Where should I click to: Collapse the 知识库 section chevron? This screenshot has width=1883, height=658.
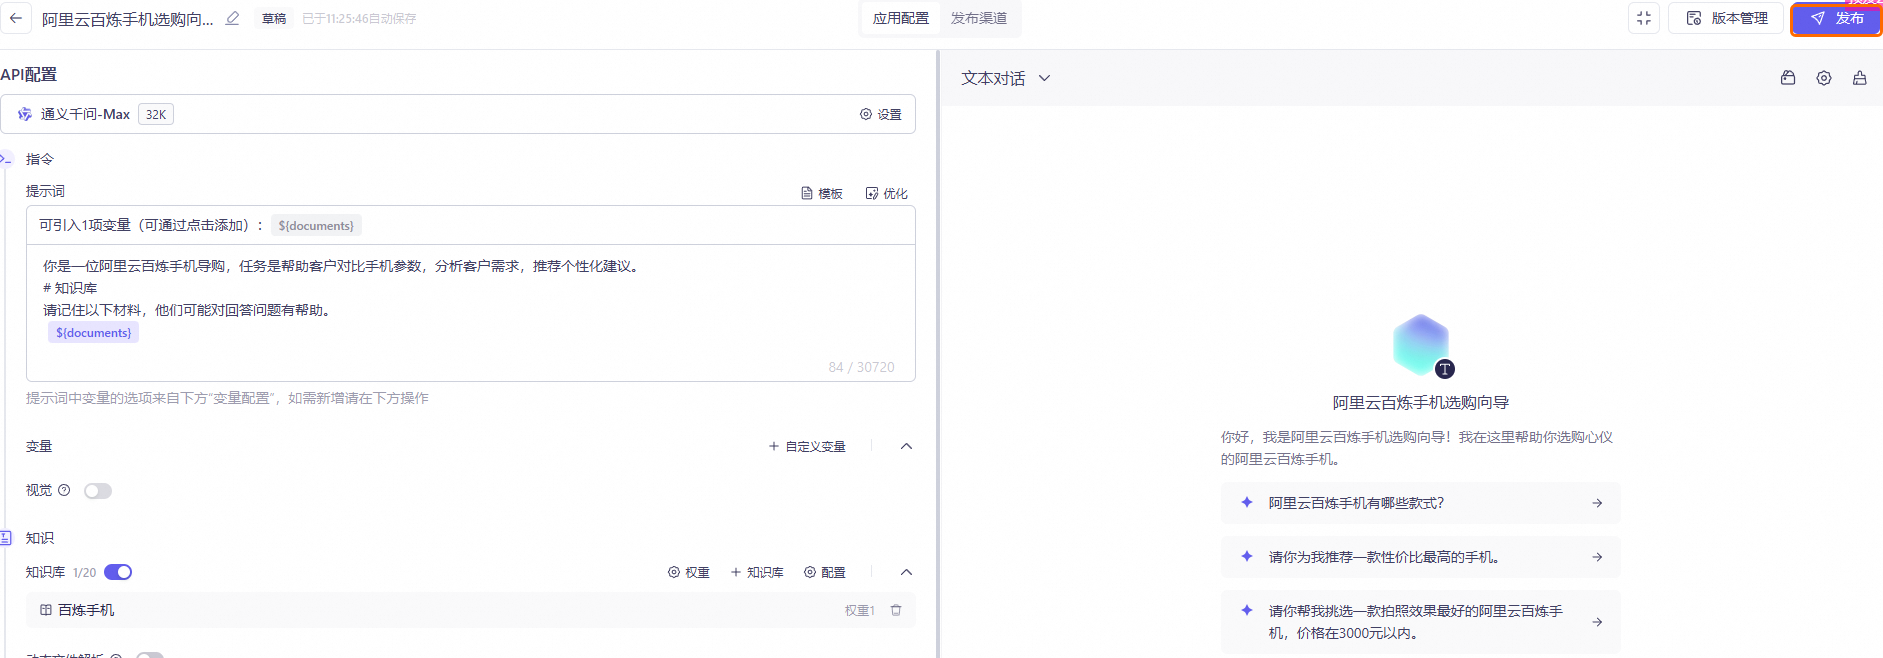[x=906, y=572]
